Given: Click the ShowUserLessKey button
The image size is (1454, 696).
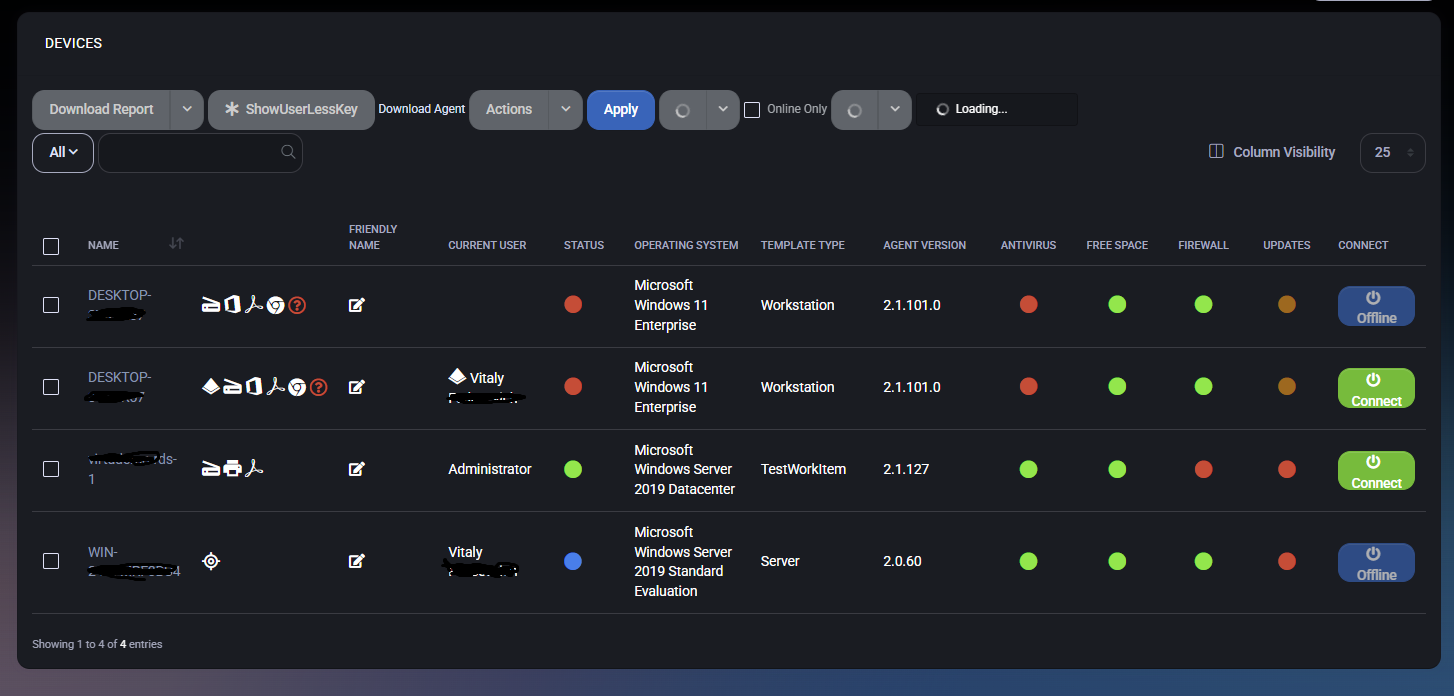Looking at the screenshot, I should (291, 110).
